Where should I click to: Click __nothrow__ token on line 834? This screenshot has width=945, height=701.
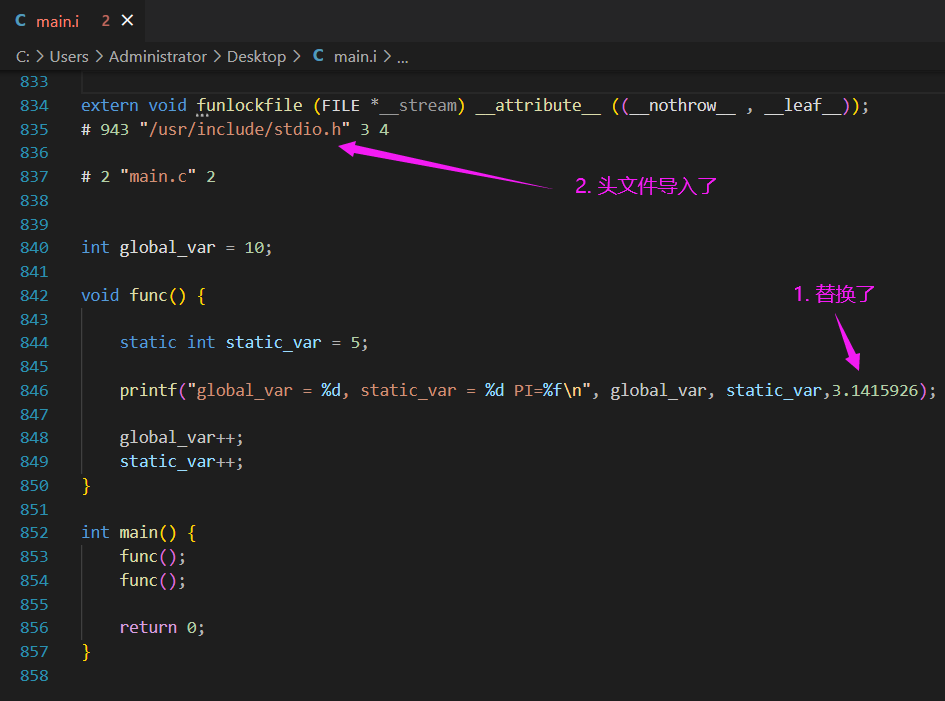click(x=682, y=105)
